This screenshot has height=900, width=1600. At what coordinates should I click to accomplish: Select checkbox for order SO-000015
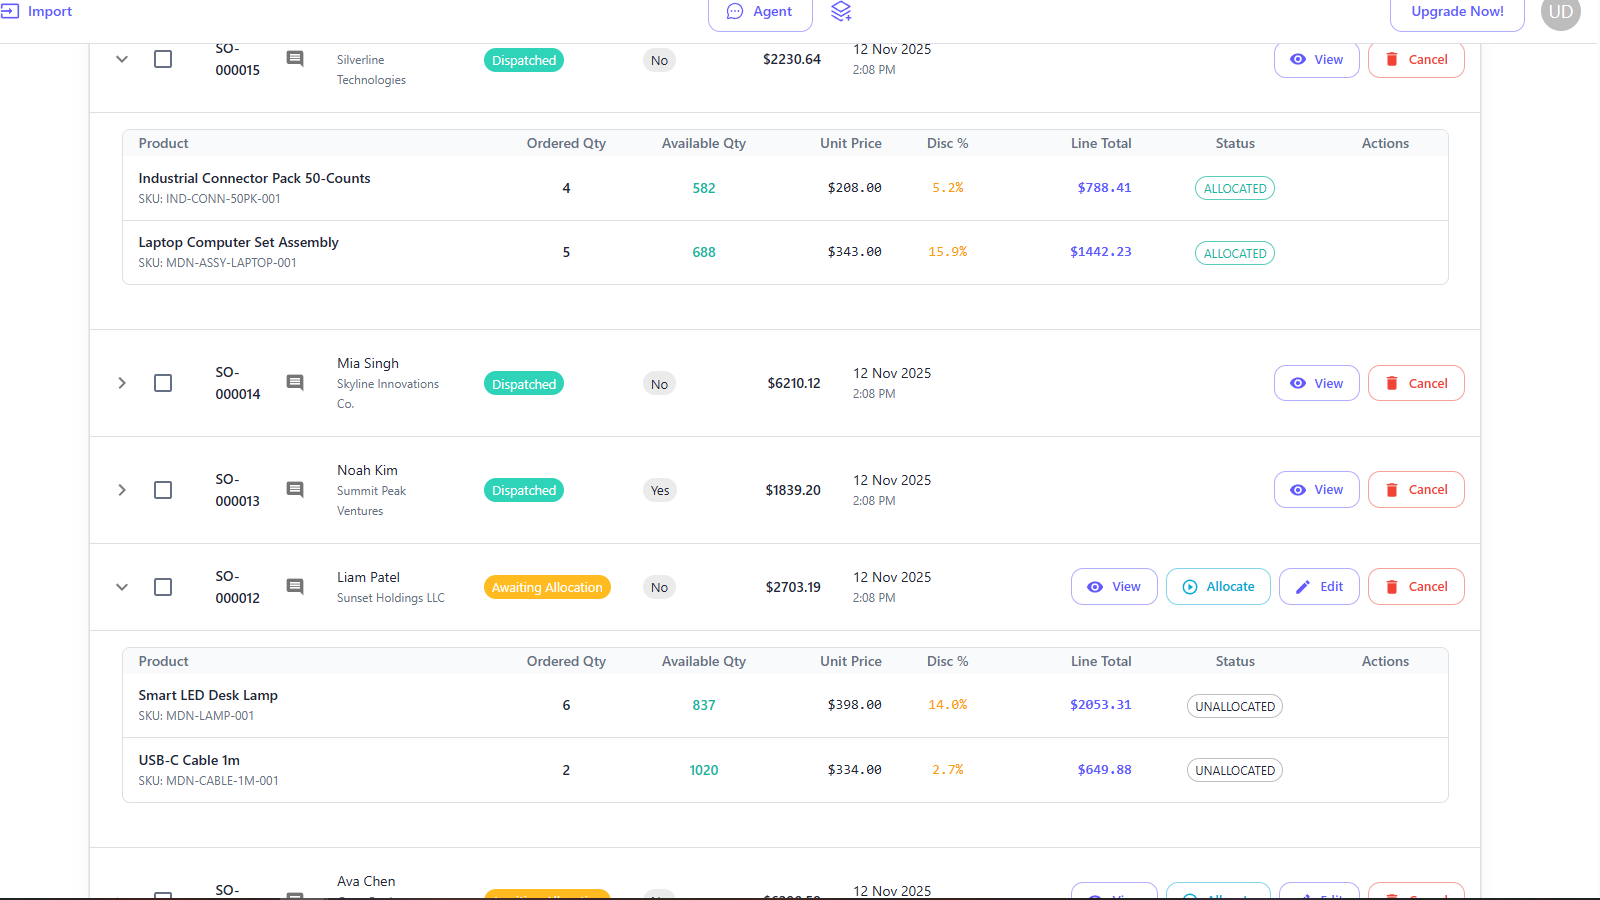click(163, 59)
